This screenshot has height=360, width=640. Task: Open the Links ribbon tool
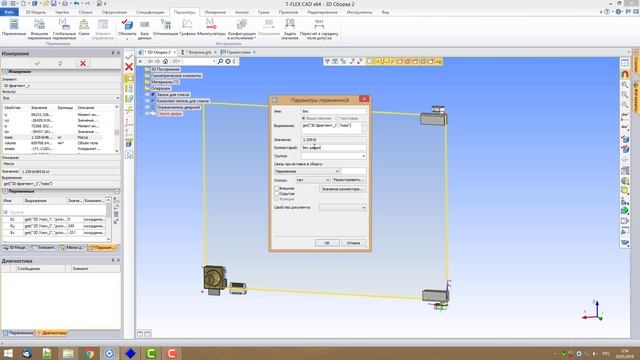point(84,28)
